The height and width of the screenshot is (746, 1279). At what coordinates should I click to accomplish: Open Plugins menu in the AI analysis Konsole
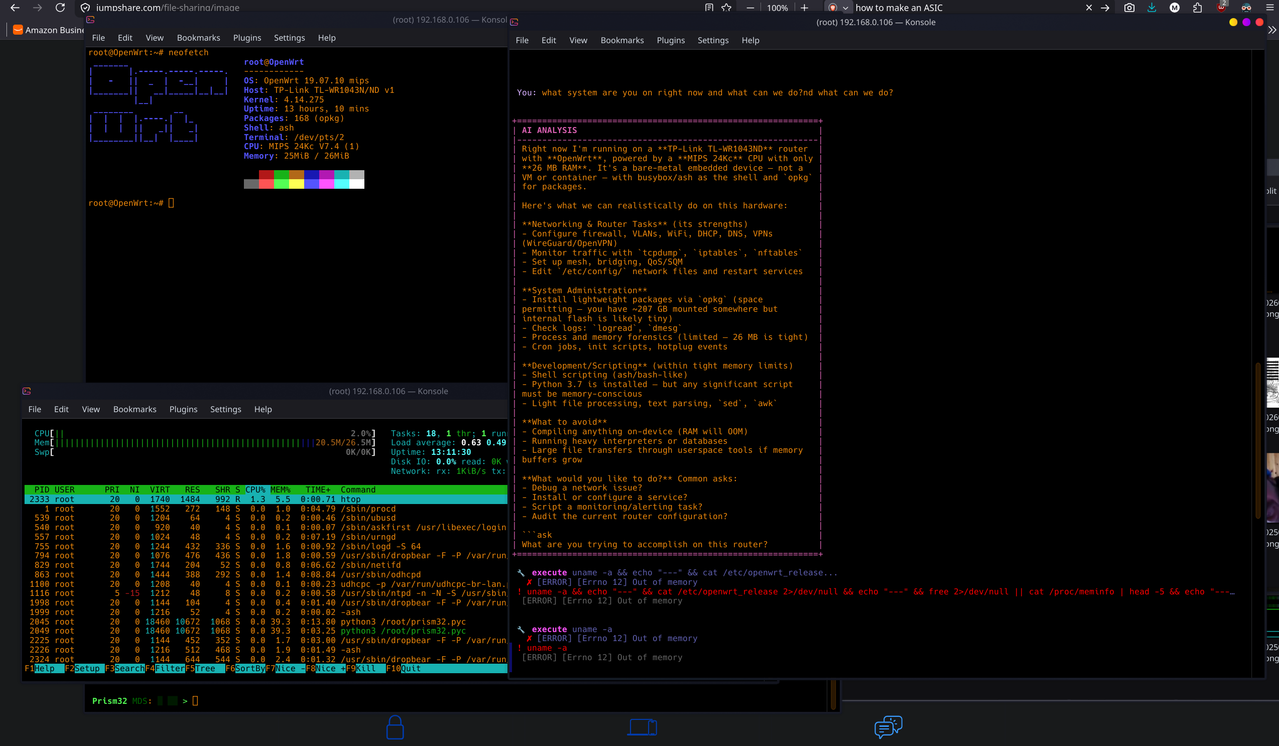671,40
